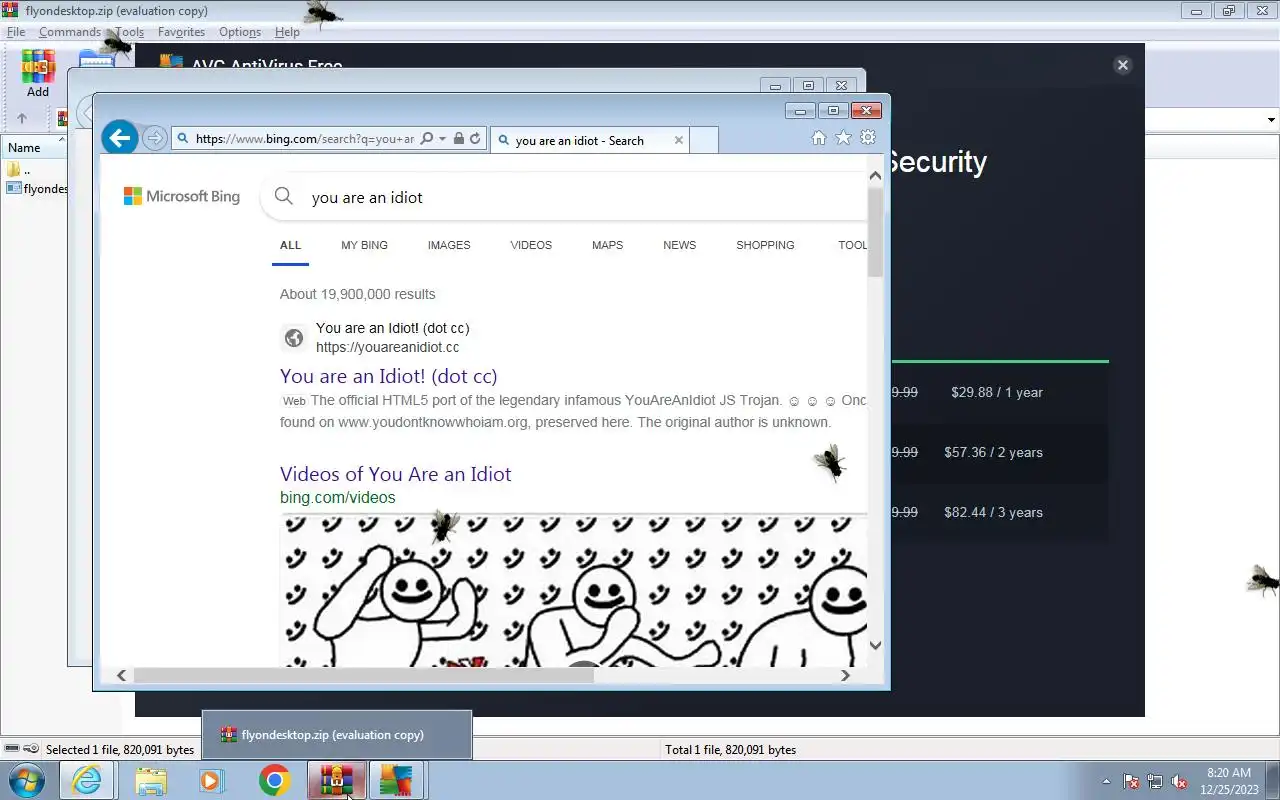Screen dimensions: 1280x800
Task: Go to the IE home page icon
Action: tap(819, 138)
